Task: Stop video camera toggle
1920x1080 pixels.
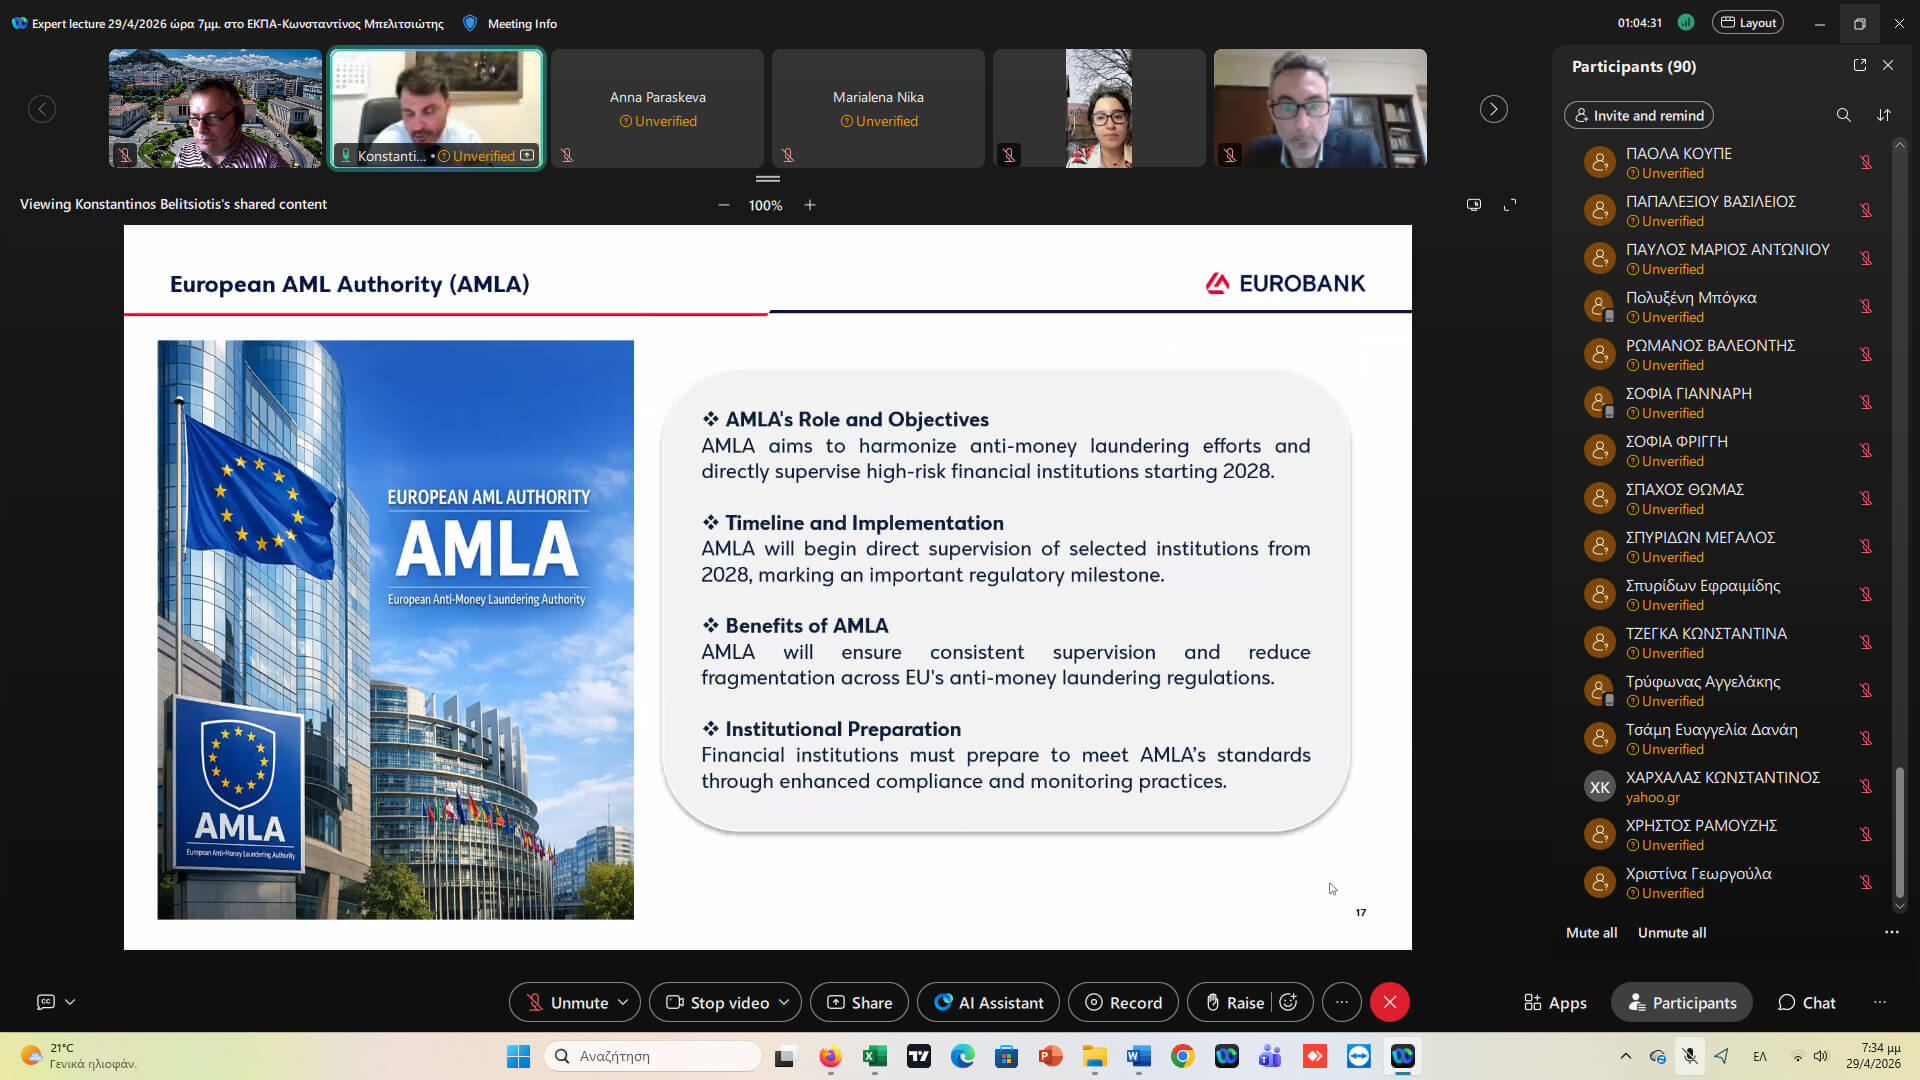Action: pyautogui.click(x=718, y=1002)
